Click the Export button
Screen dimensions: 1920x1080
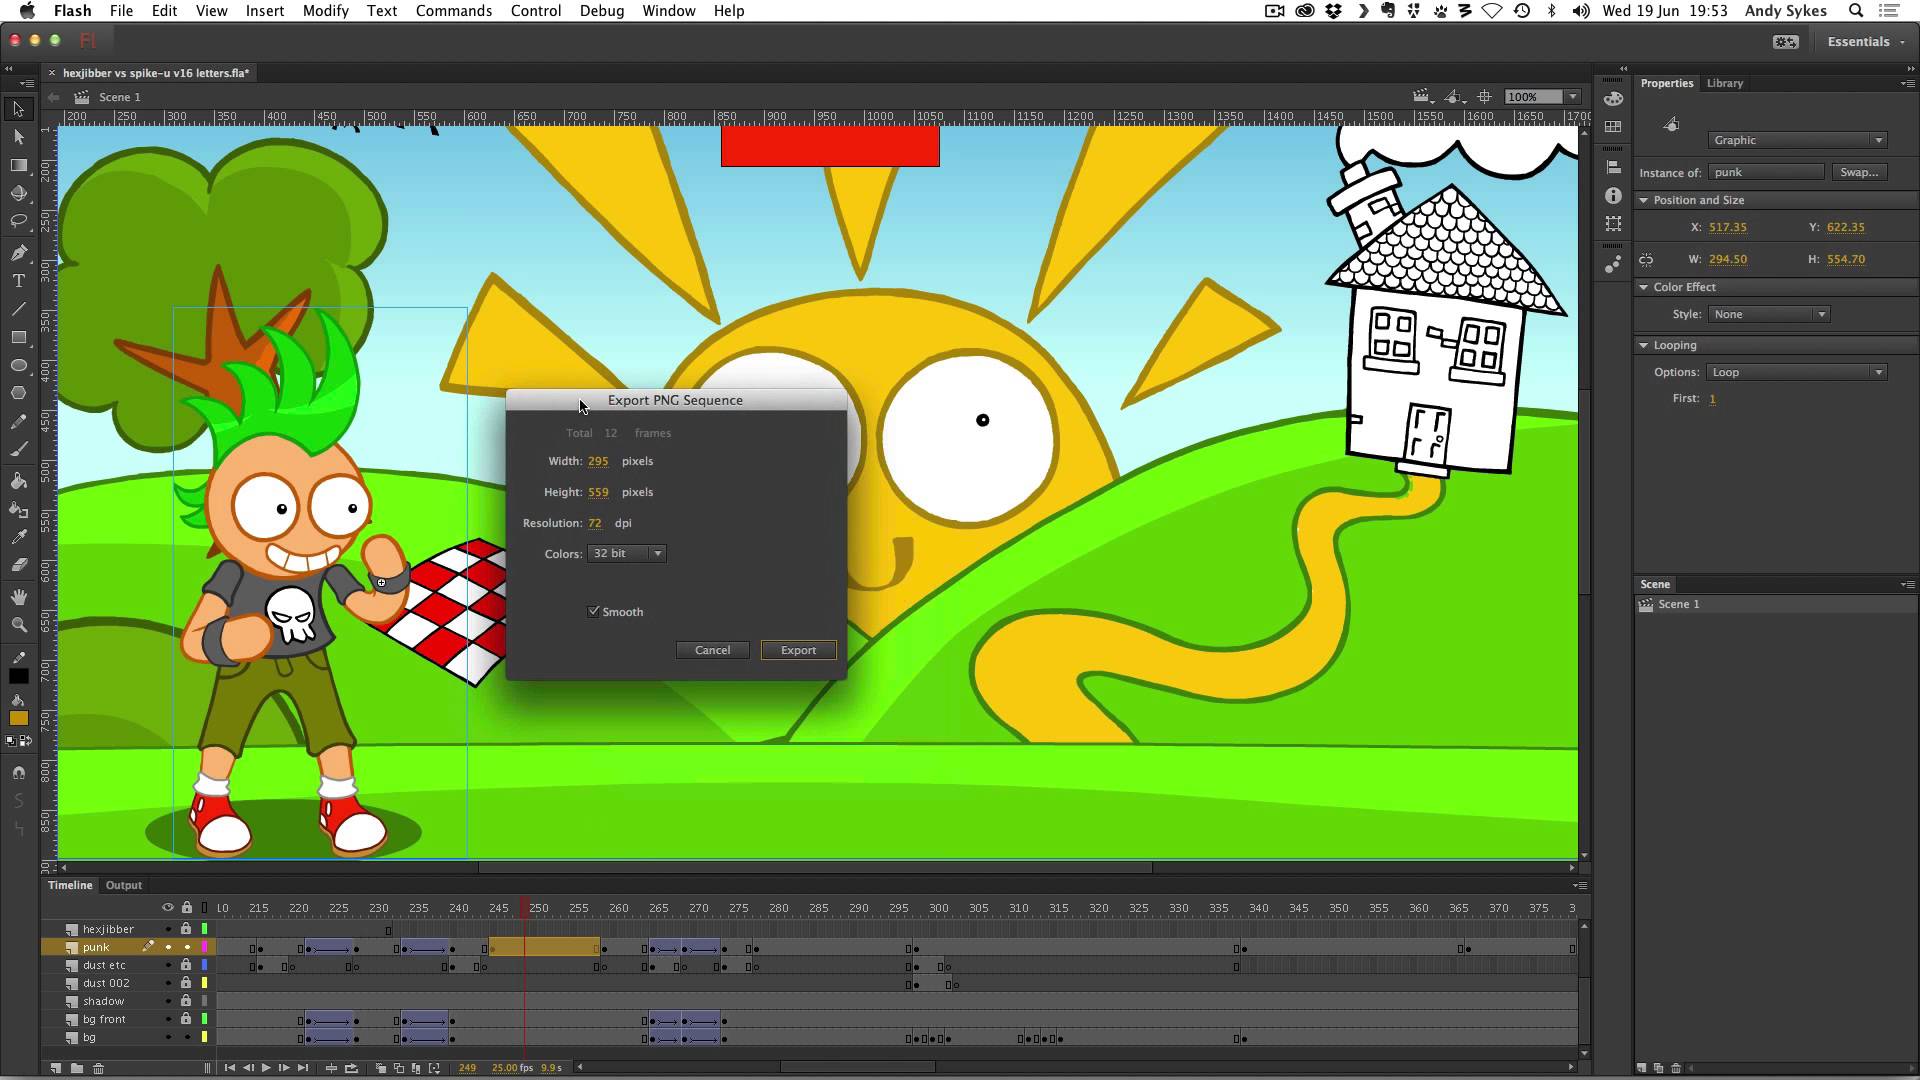pyautogui.click(x=798, y=650)
